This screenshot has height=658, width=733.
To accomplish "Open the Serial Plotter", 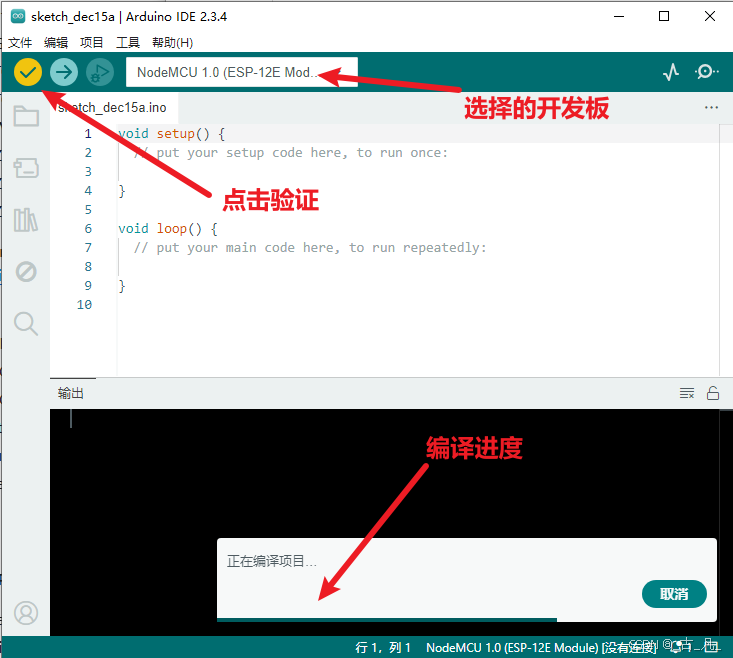I will click(x=671, y=72).
